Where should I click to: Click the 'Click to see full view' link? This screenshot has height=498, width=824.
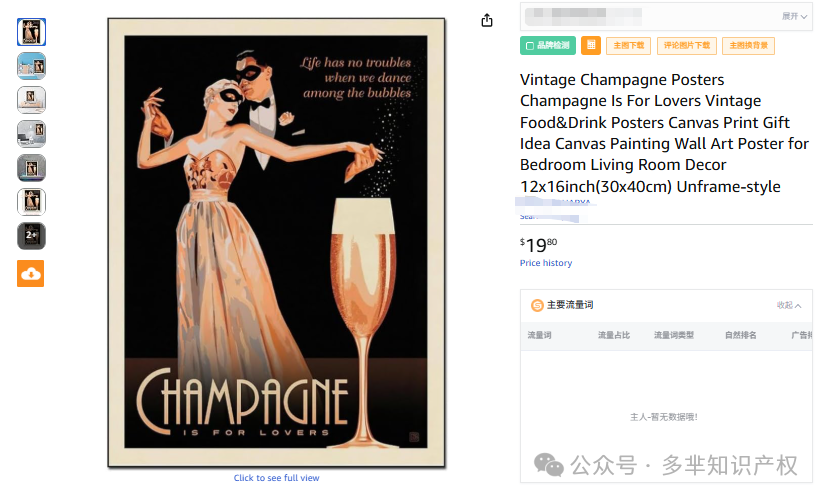276,478
